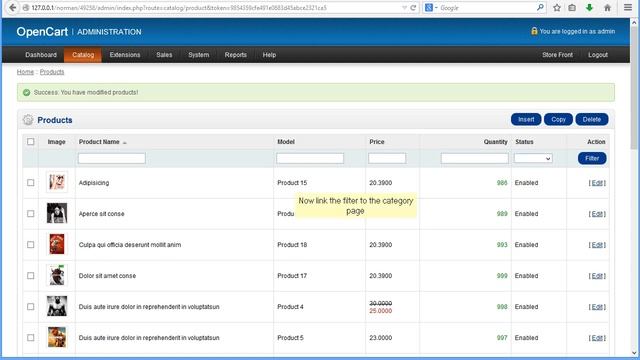Open the System menu
Screen dimensions: 640x360
199,55
